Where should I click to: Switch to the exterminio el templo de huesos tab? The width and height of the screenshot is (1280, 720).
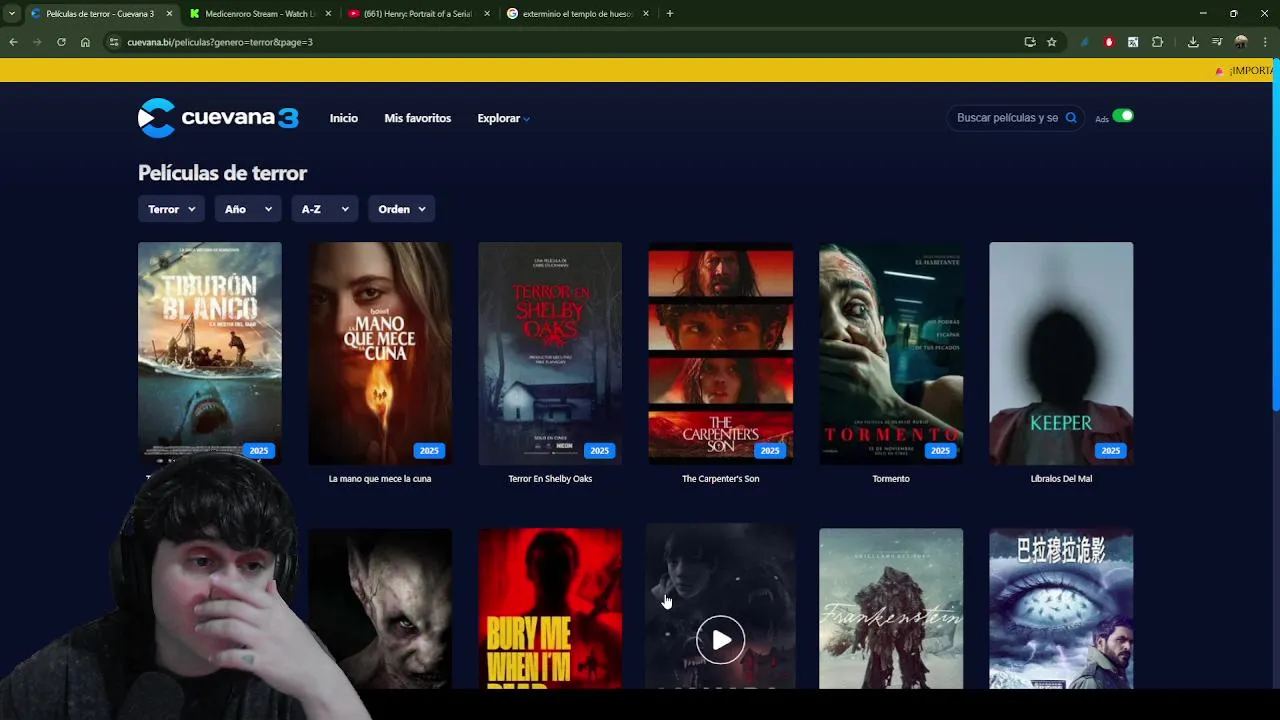578,14
